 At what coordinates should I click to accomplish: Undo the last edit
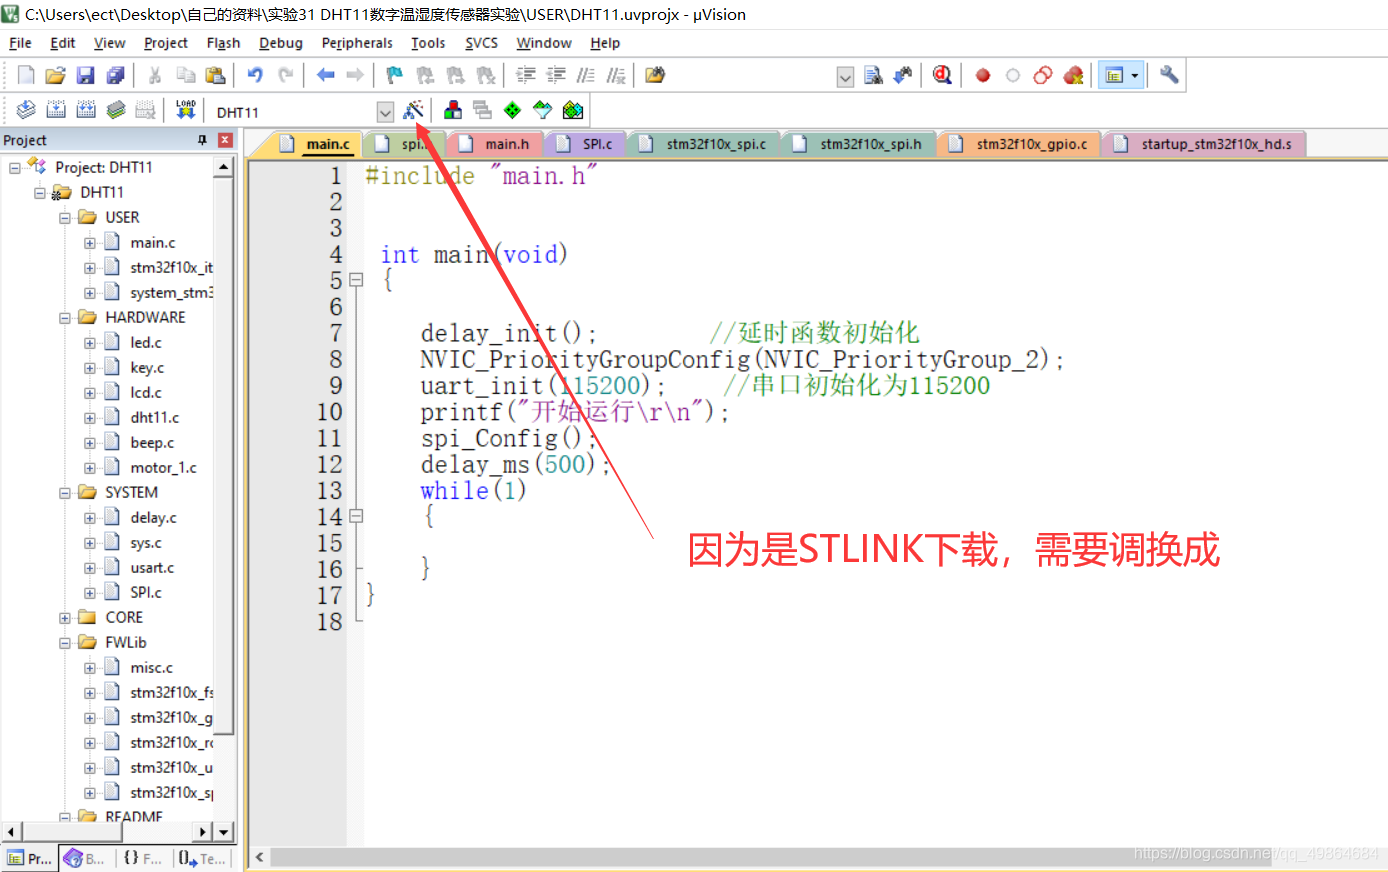pos(255,75)
